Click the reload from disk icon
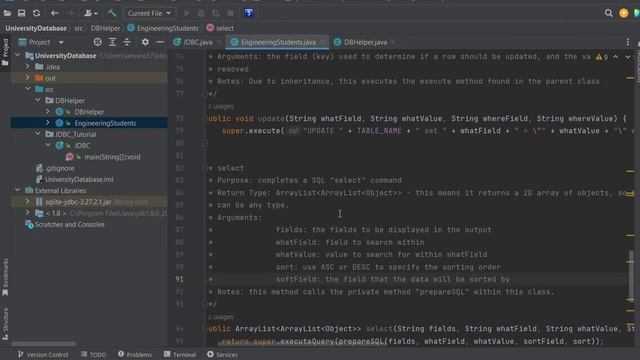The width and height of the screenshot is (640, 360). 36,13
